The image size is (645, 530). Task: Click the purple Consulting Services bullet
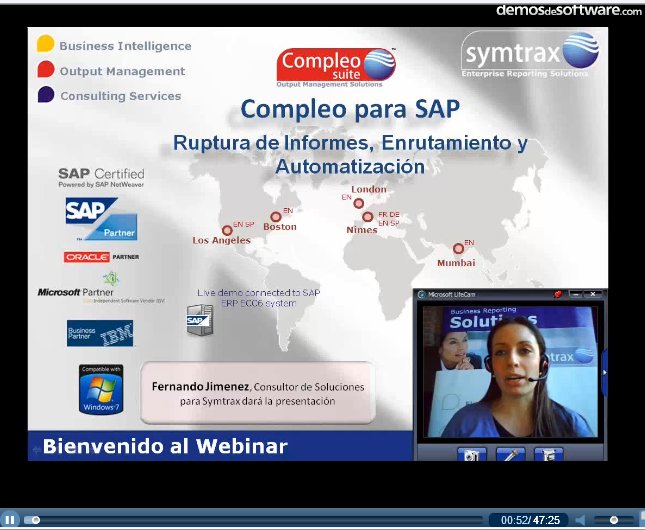46,94
